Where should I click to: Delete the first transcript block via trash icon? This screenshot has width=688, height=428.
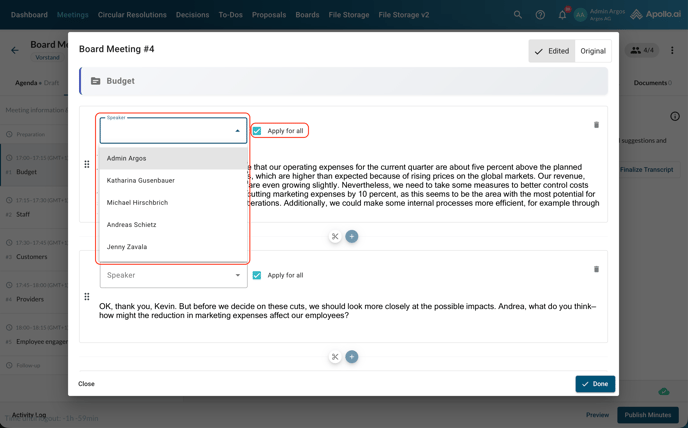(596, 125)
